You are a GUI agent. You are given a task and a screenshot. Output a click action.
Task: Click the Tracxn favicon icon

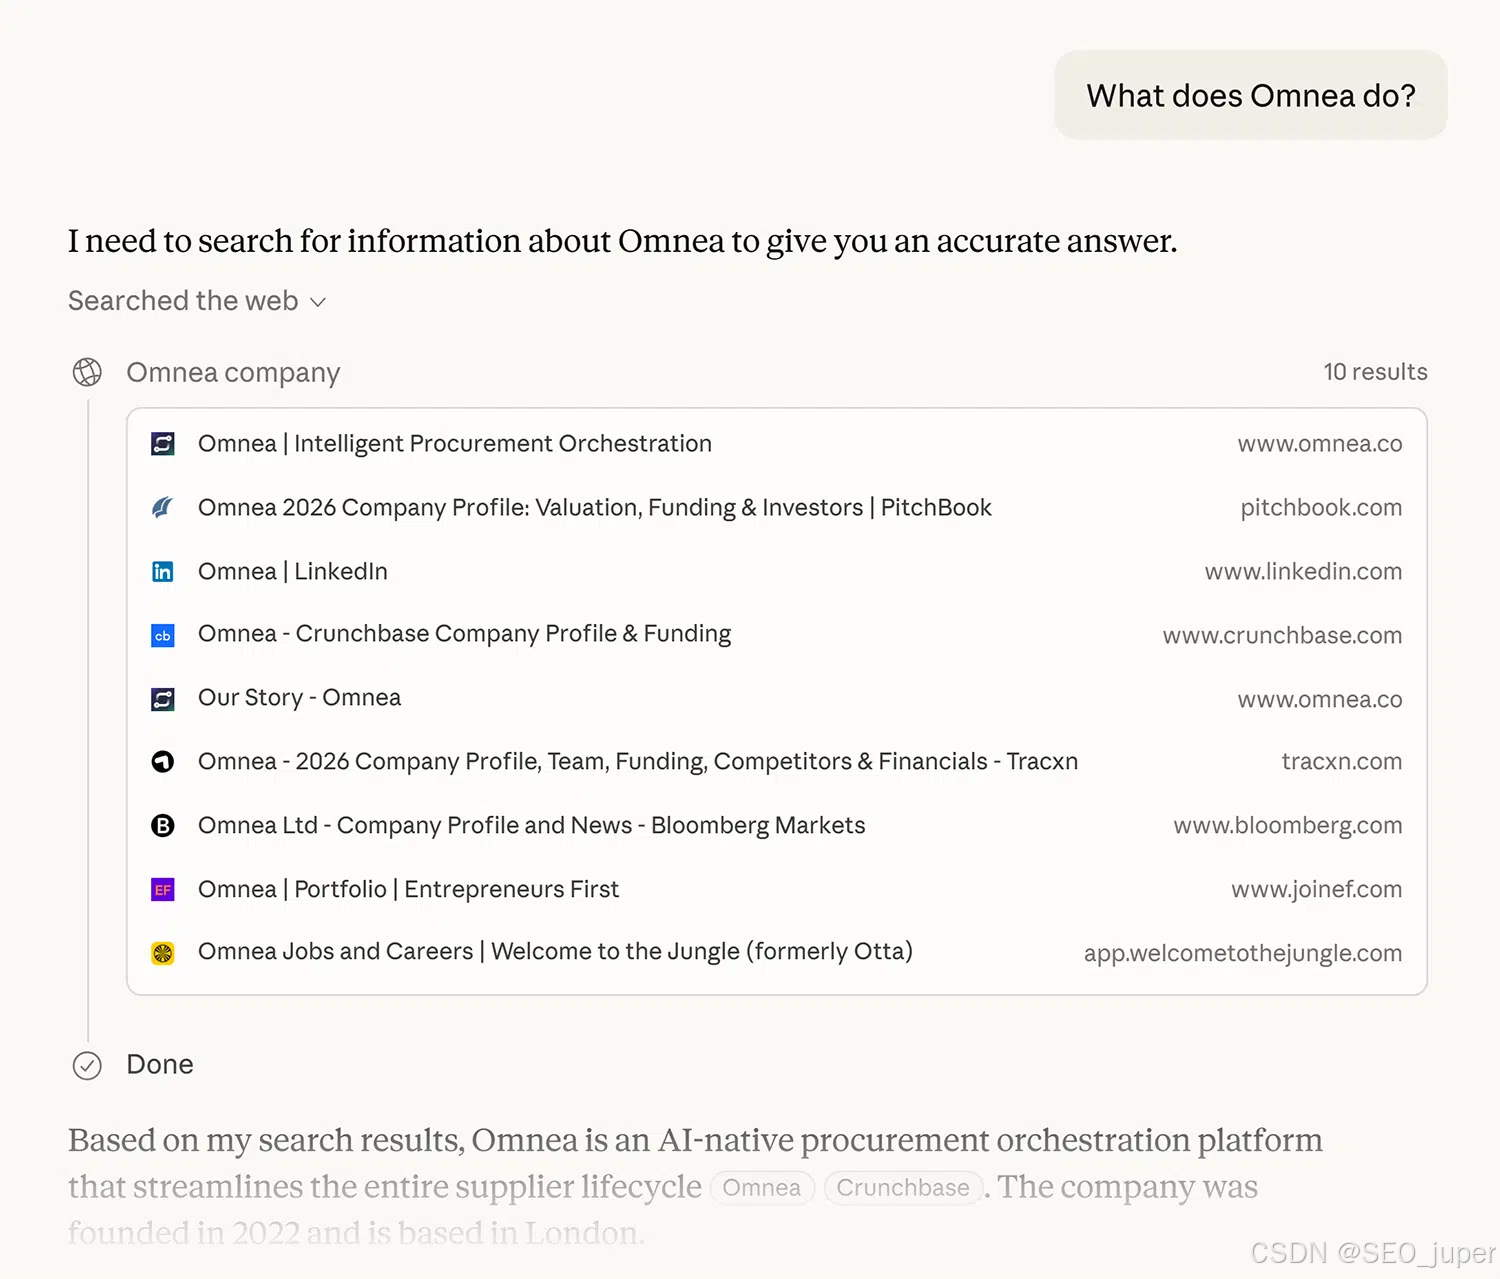162,762
